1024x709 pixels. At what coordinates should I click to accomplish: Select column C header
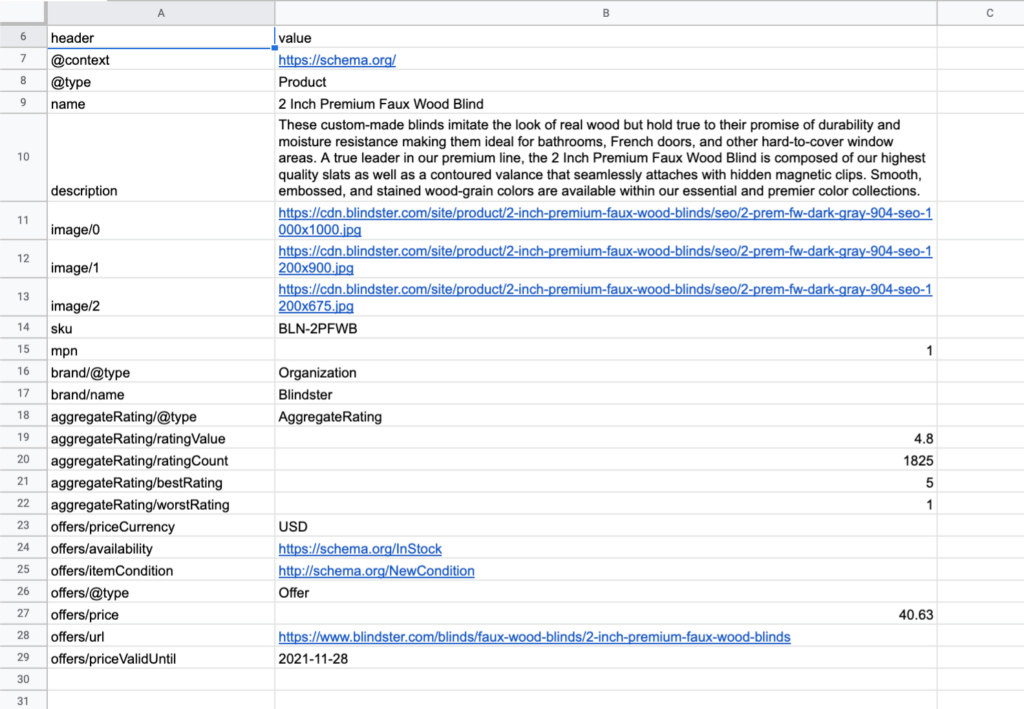(989, 13)
